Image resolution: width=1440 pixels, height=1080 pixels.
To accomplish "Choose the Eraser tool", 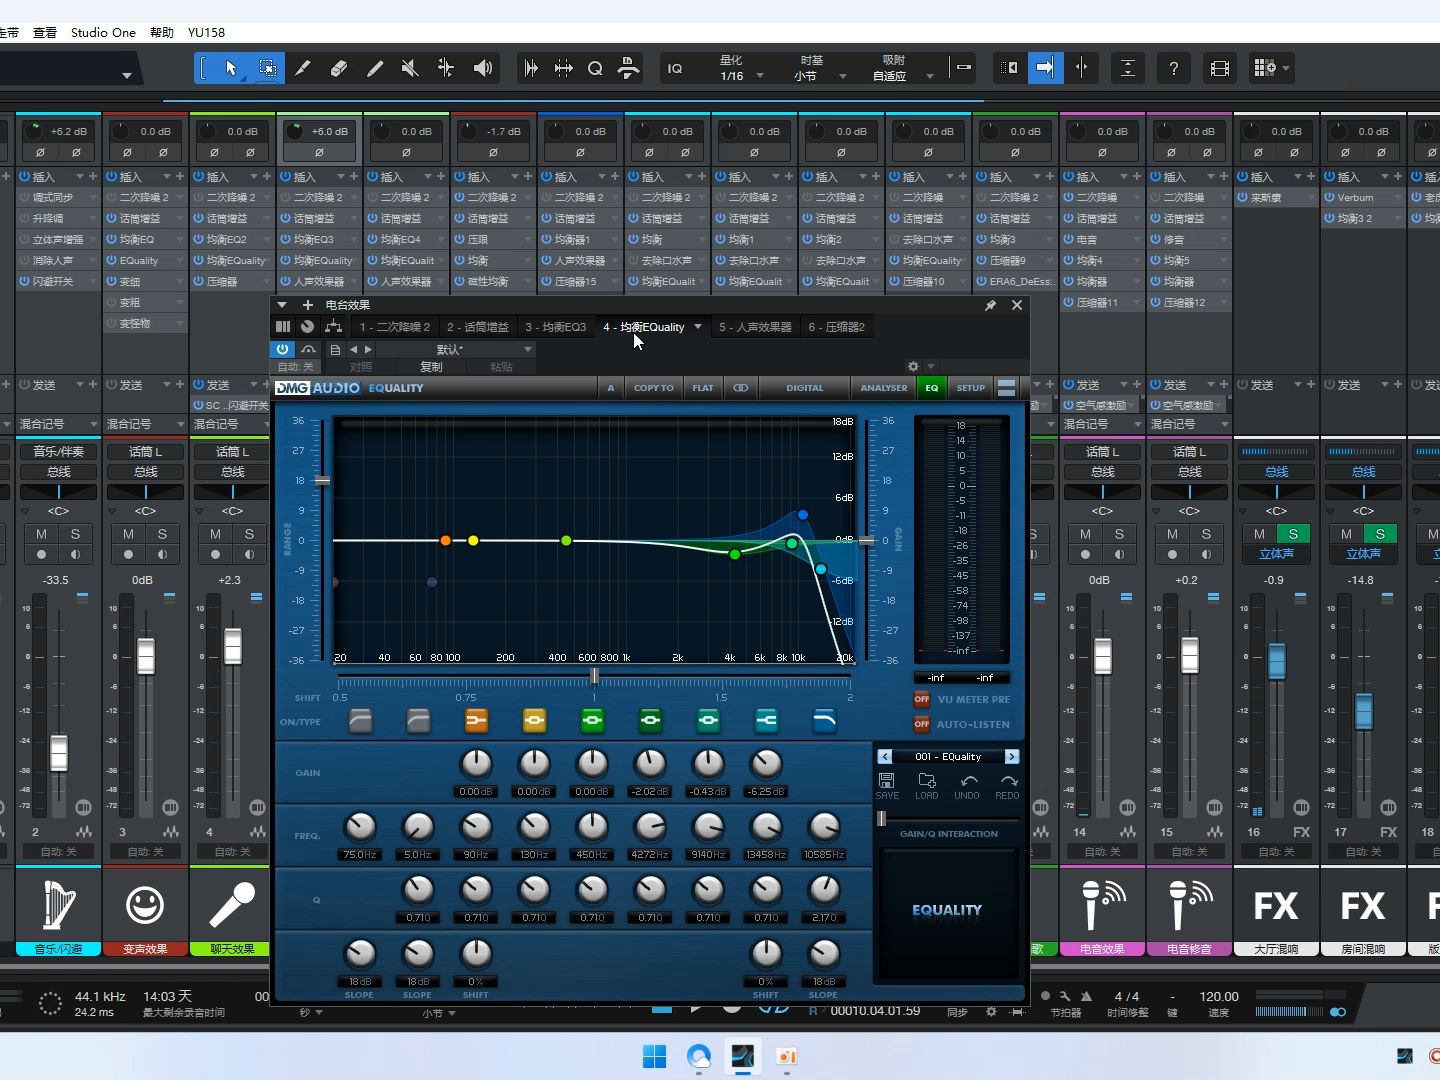I will (338, 68).
